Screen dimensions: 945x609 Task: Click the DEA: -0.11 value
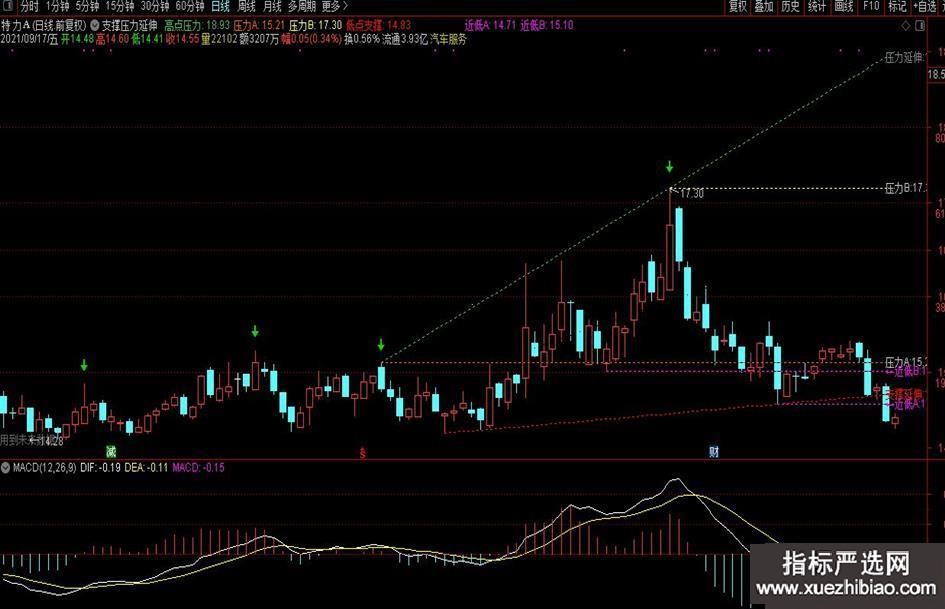146,467
